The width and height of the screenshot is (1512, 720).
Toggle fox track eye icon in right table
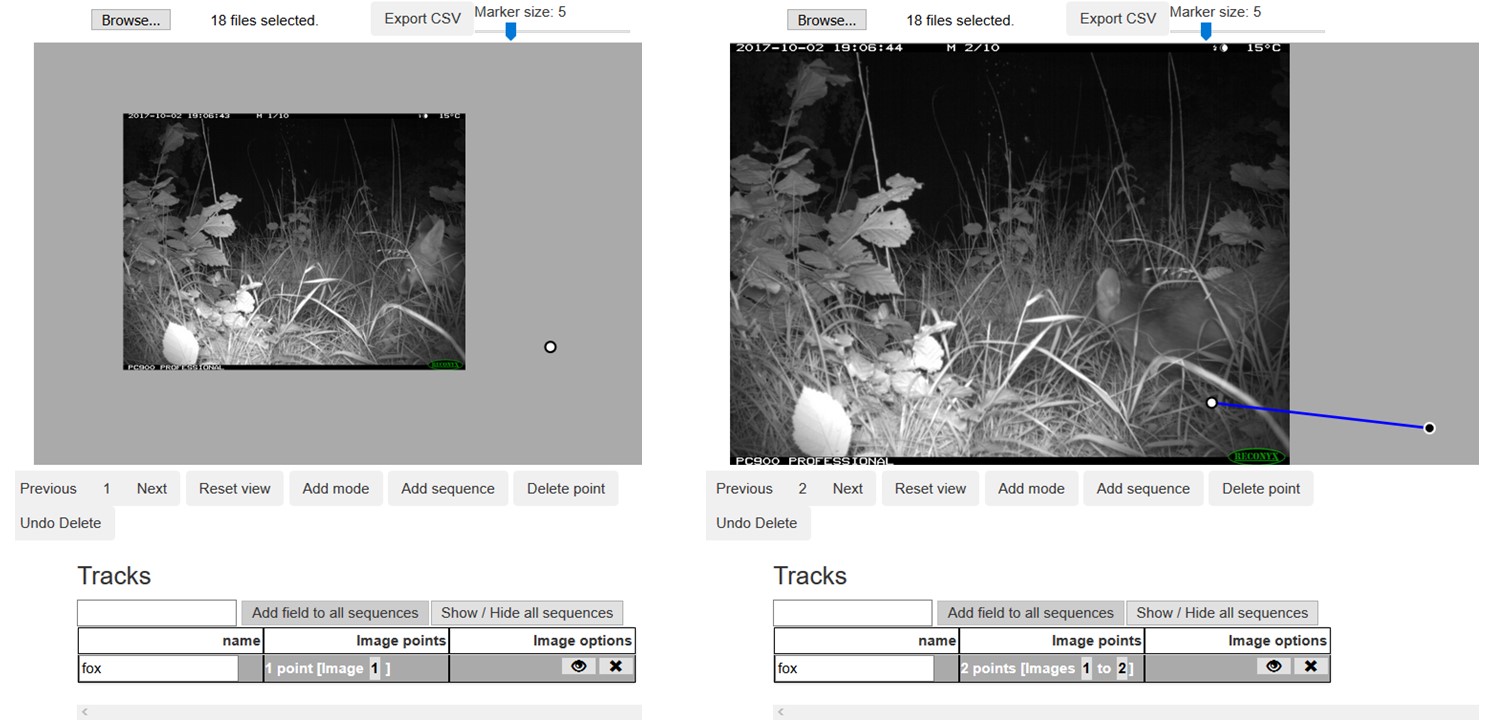(1273, 666)
